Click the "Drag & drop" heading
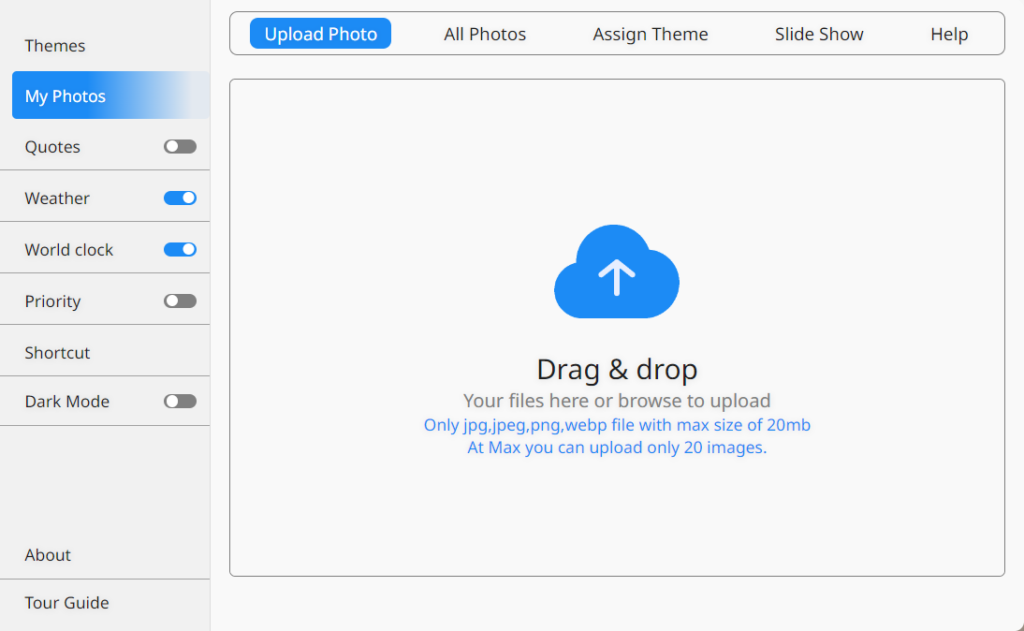 tap(617, 369)
